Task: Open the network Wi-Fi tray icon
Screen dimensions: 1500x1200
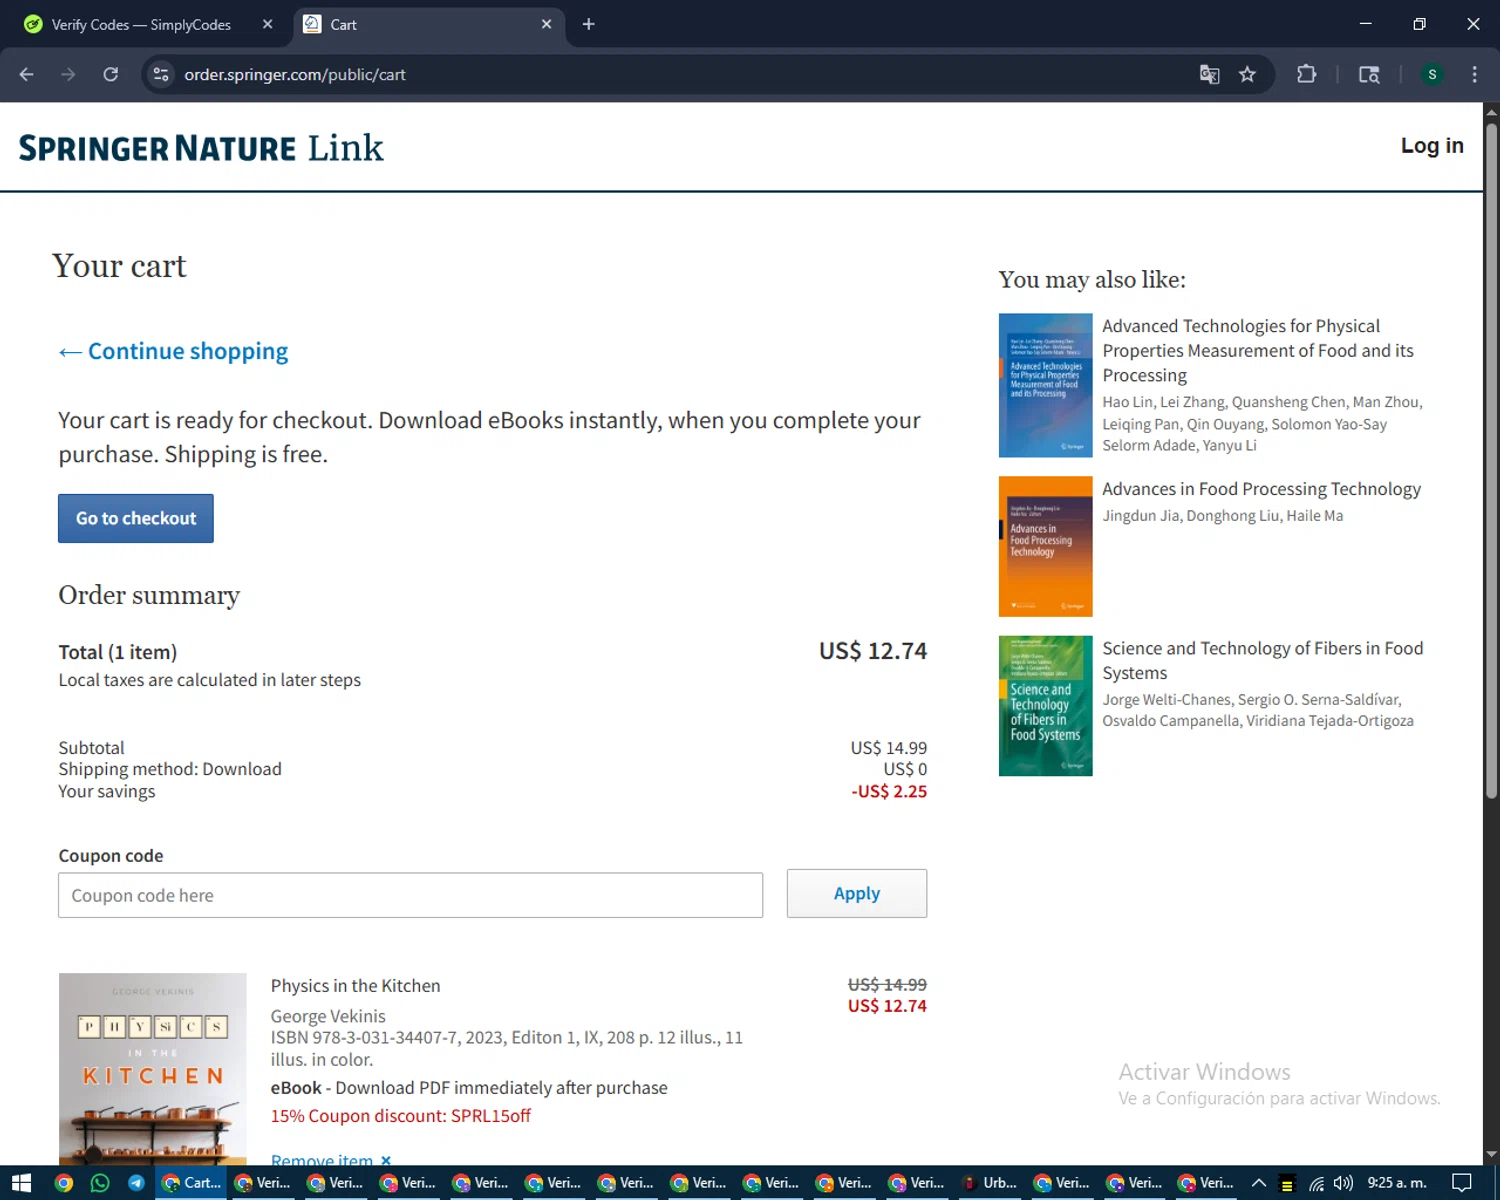Action: pos(1316,1183)
